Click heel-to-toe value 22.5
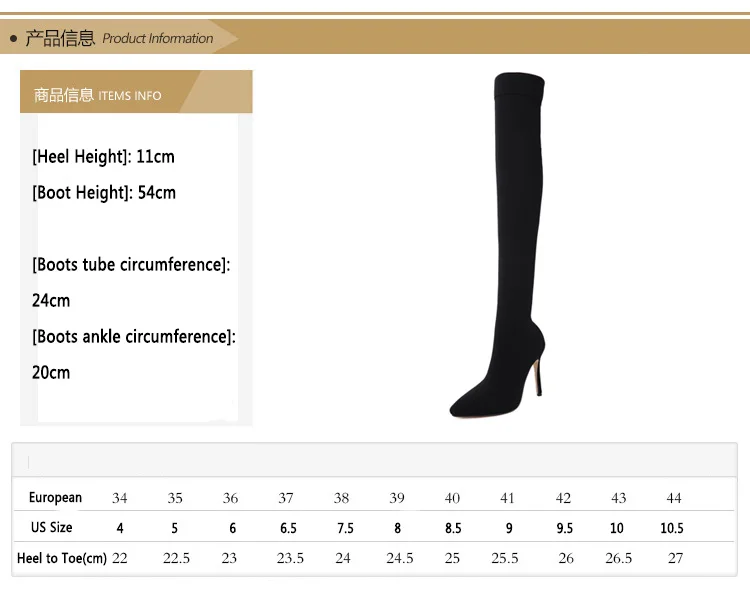The width and height of the screenshot is (750, 604). (x=176, y=558)
